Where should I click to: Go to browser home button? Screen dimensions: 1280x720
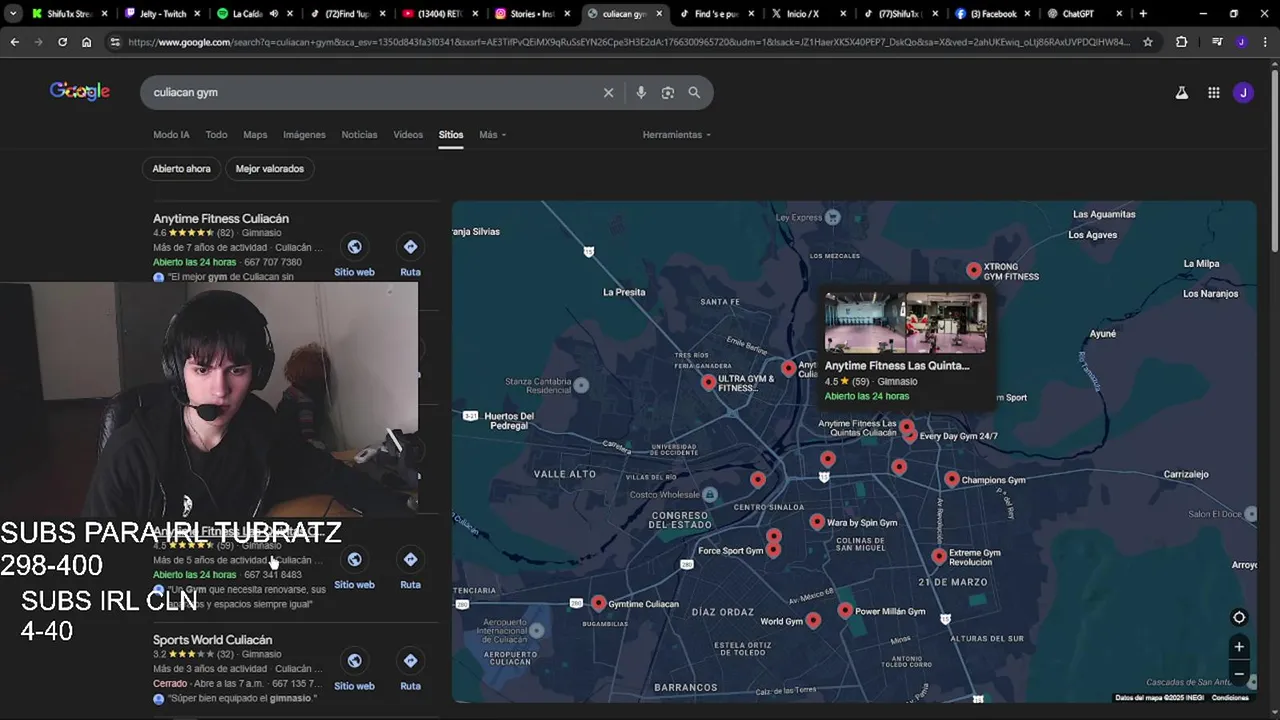87,42
